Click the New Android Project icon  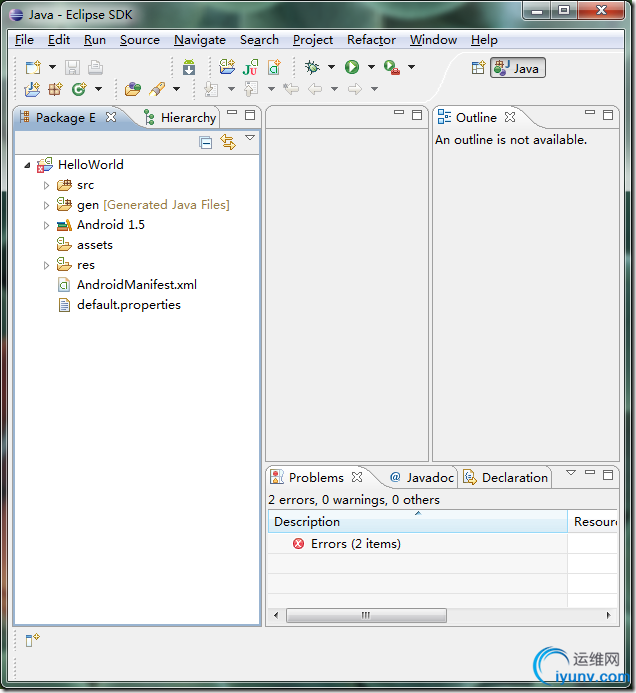227,67
